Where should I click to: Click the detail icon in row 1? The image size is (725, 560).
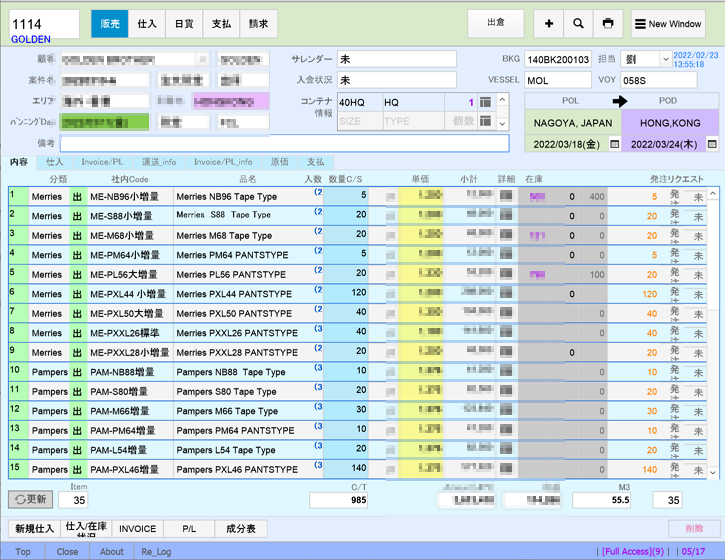tap(507, 197)
